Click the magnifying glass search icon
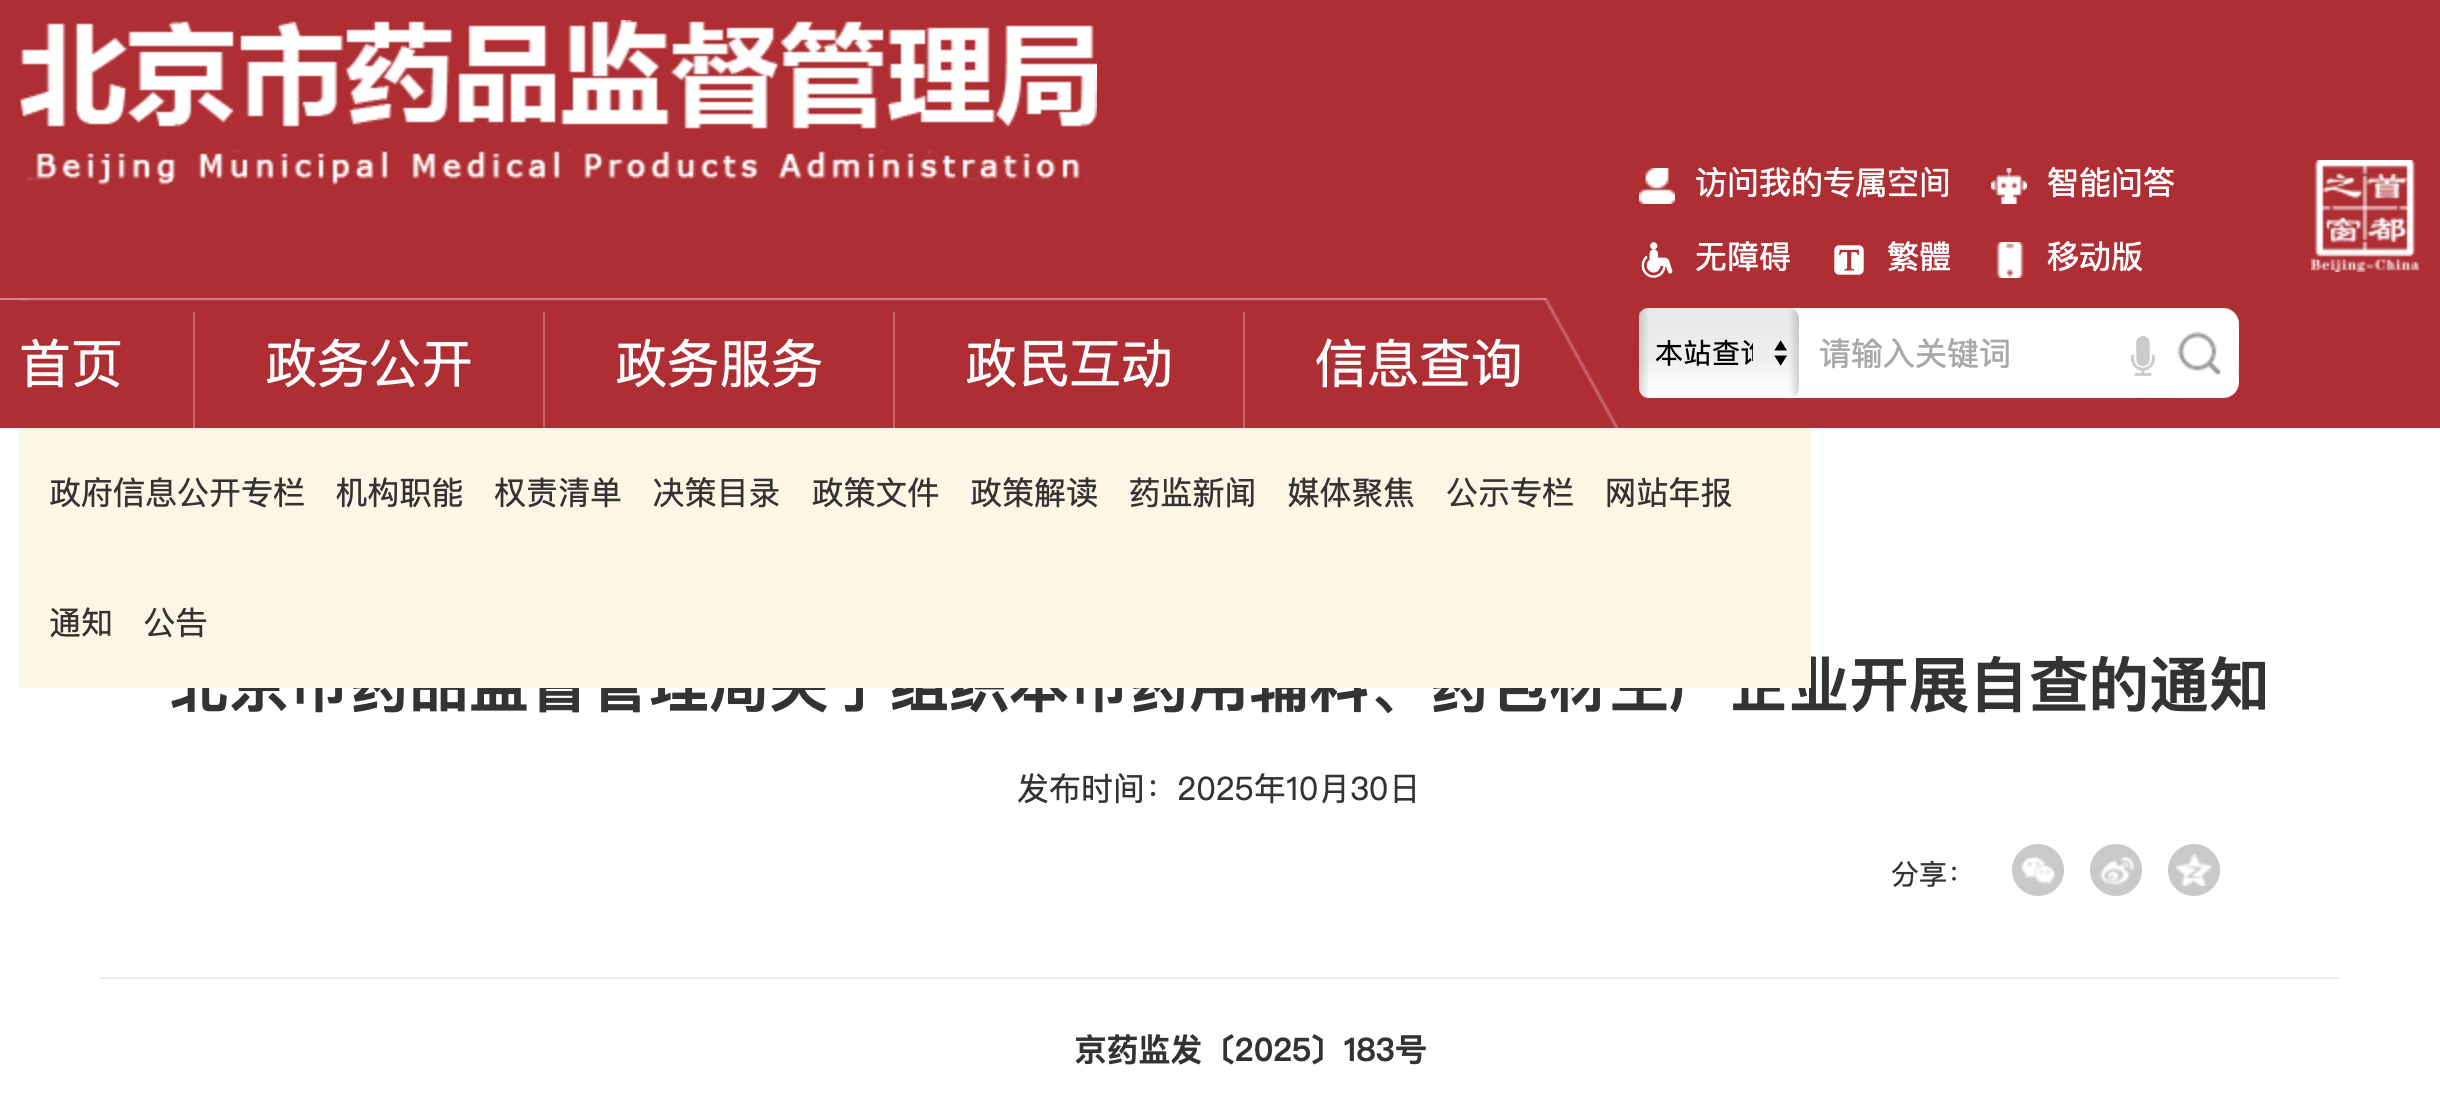This screenshot has height=1102, width=2440. pos(2199,354)
